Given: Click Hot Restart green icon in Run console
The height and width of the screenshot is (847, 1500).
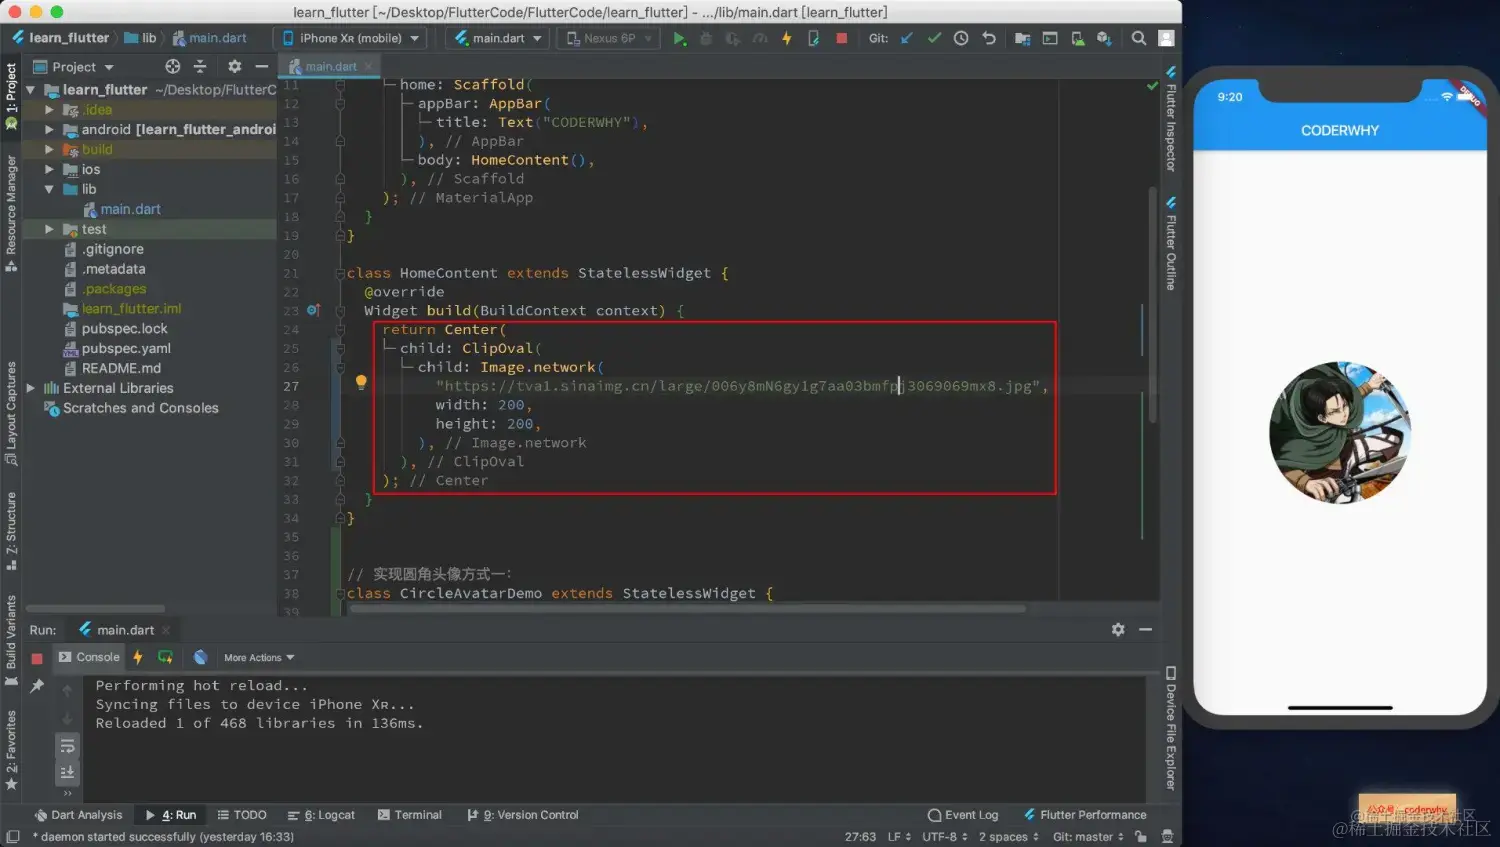Looking at the screenshot, I should pos(165,657).
